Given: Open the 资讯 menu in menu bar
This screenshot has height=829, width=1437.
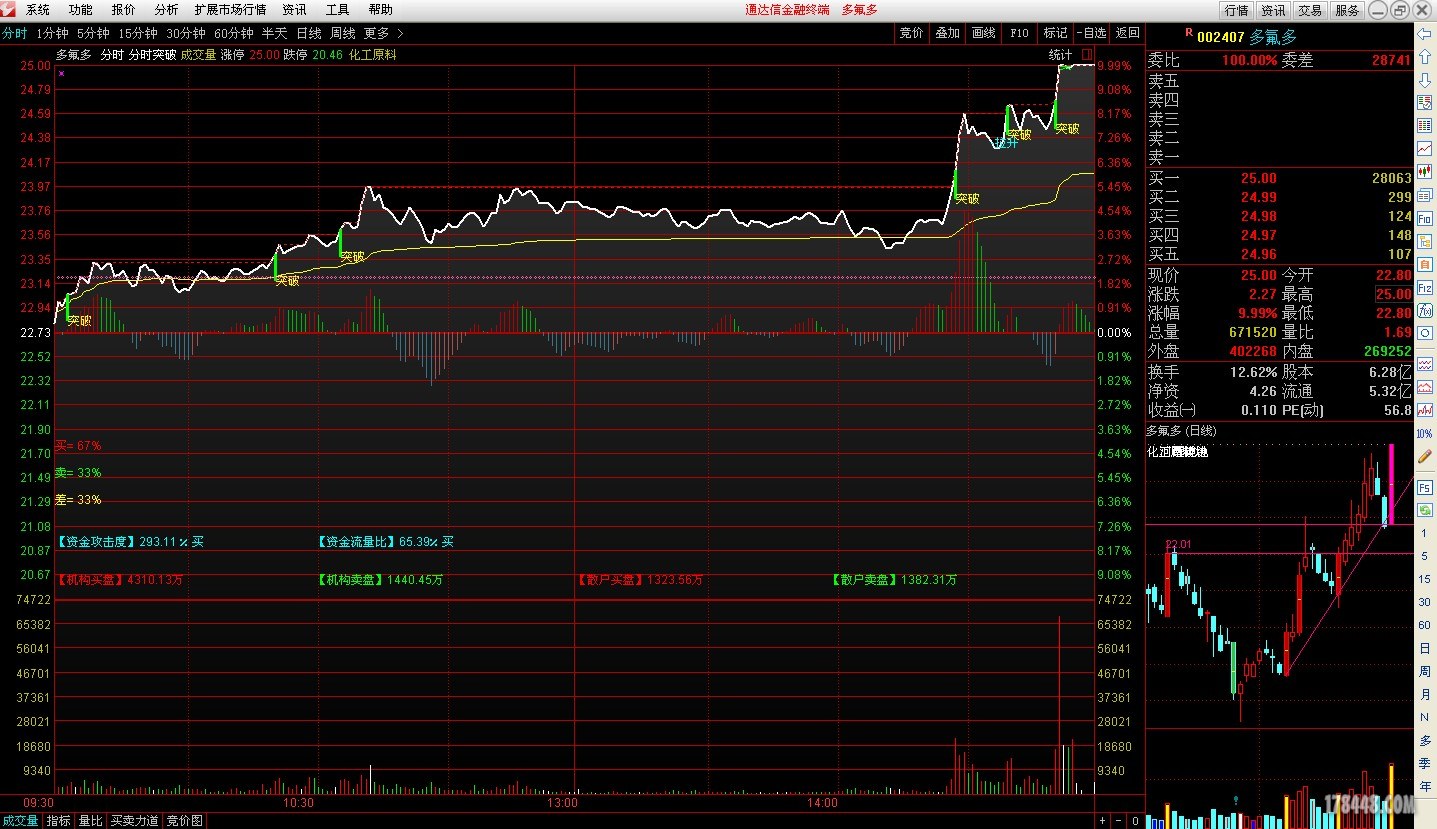Looking at the screenshot, I should pyautogui.click(x=294, y=10).
